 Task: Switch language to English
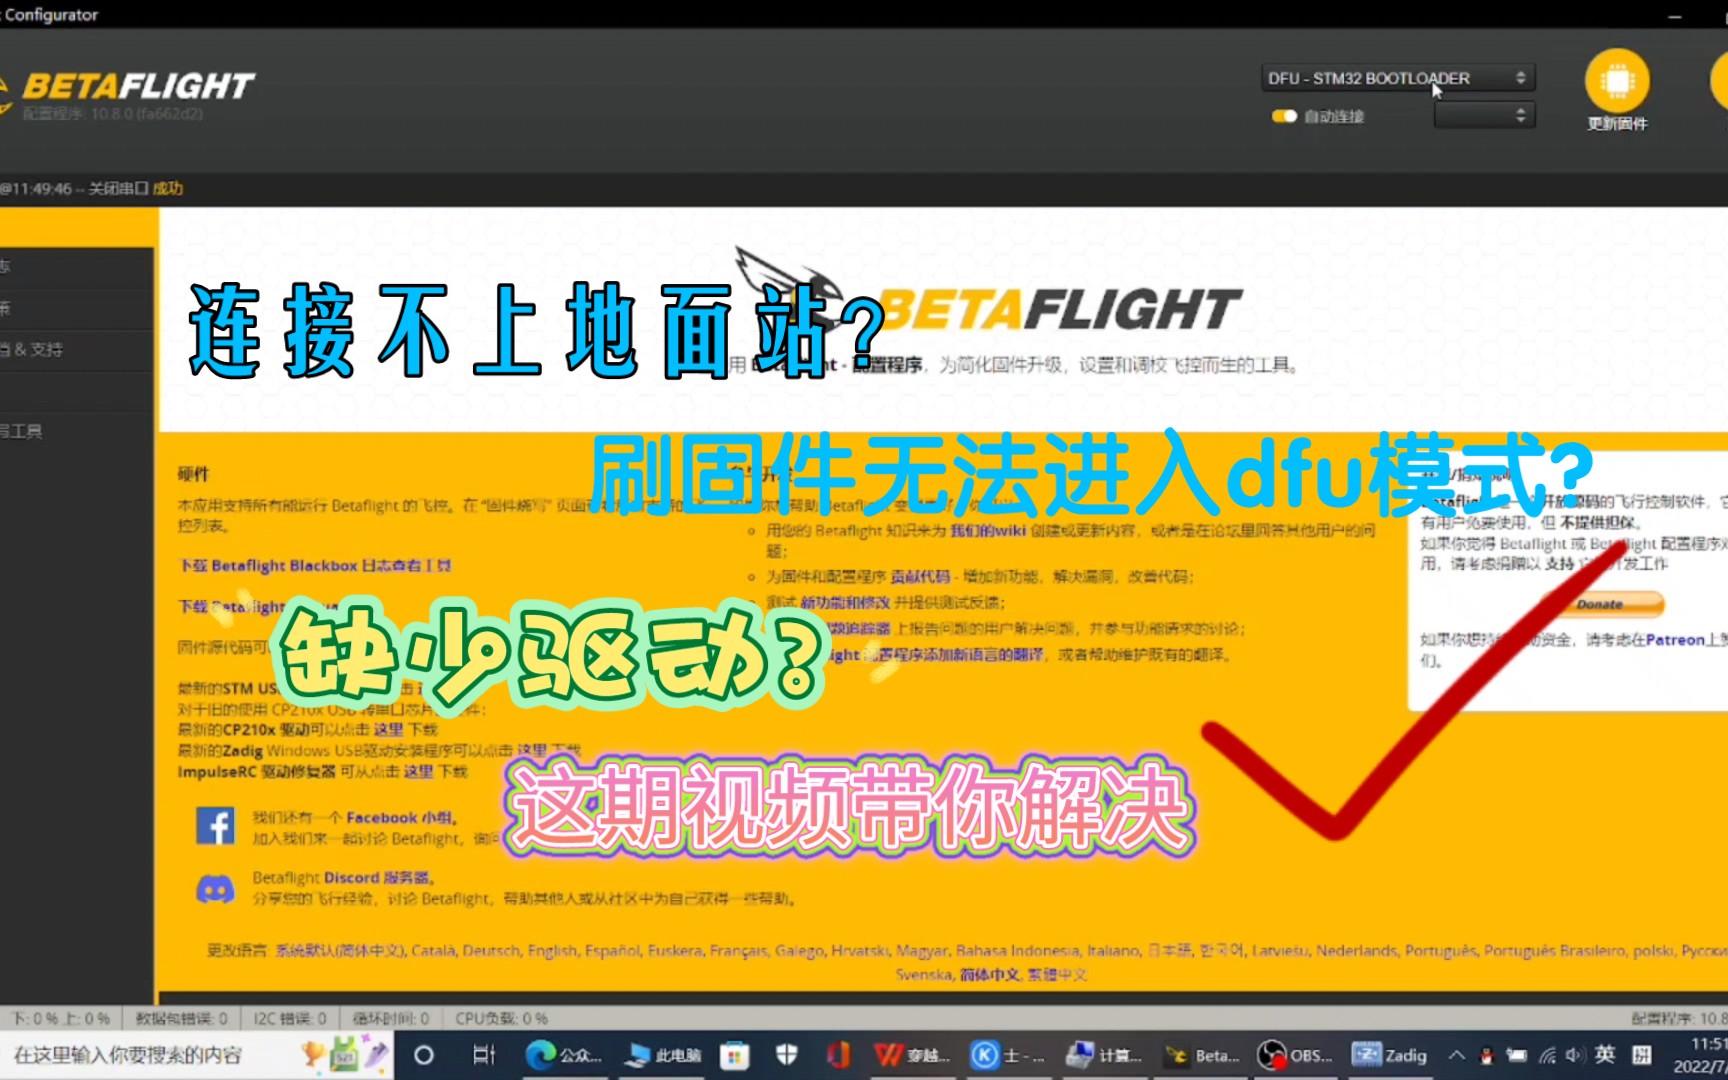coord(552,950)
